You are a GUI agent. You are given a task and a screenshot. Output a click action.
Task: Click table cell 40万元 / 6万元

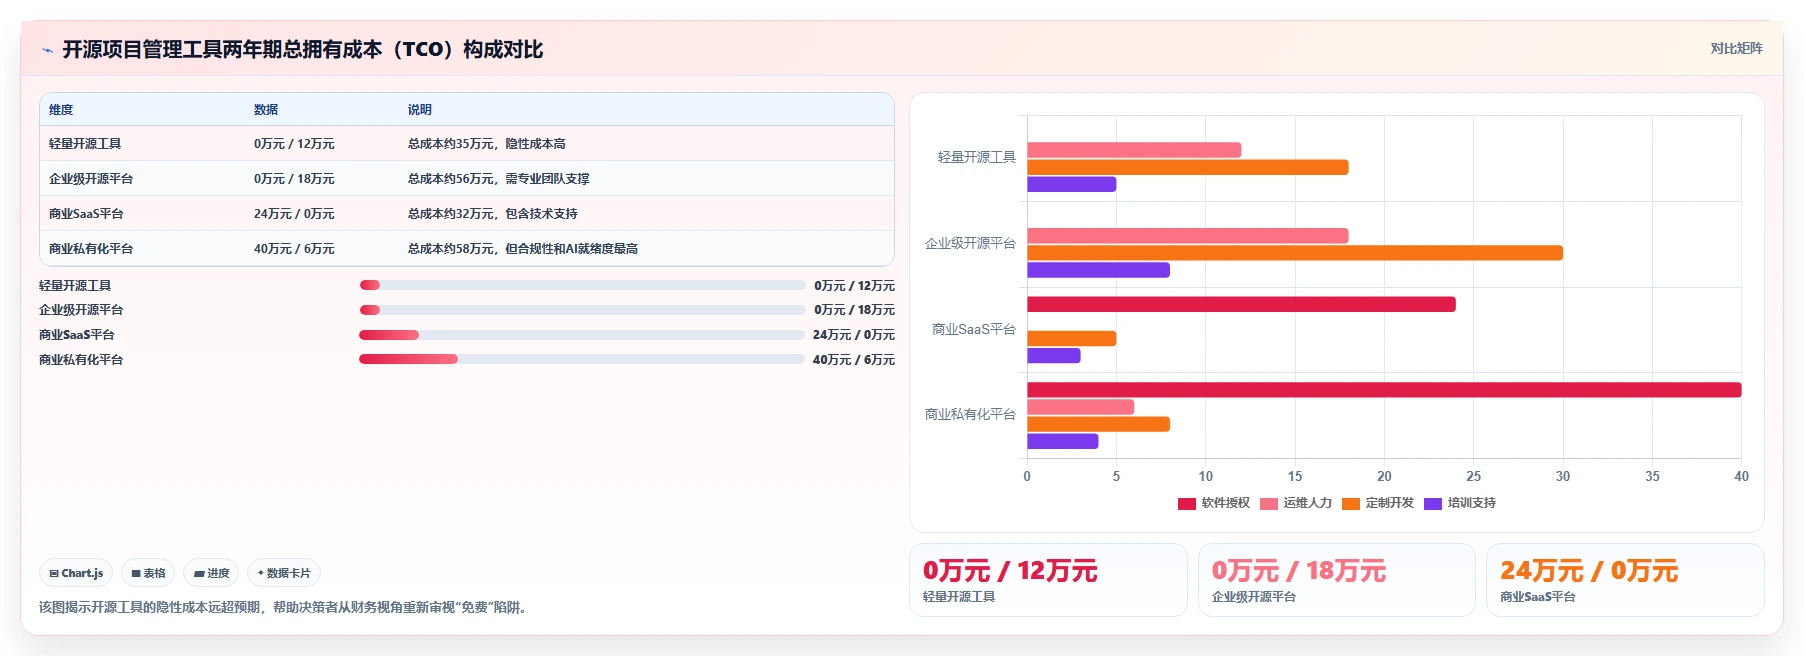(294, 249)
